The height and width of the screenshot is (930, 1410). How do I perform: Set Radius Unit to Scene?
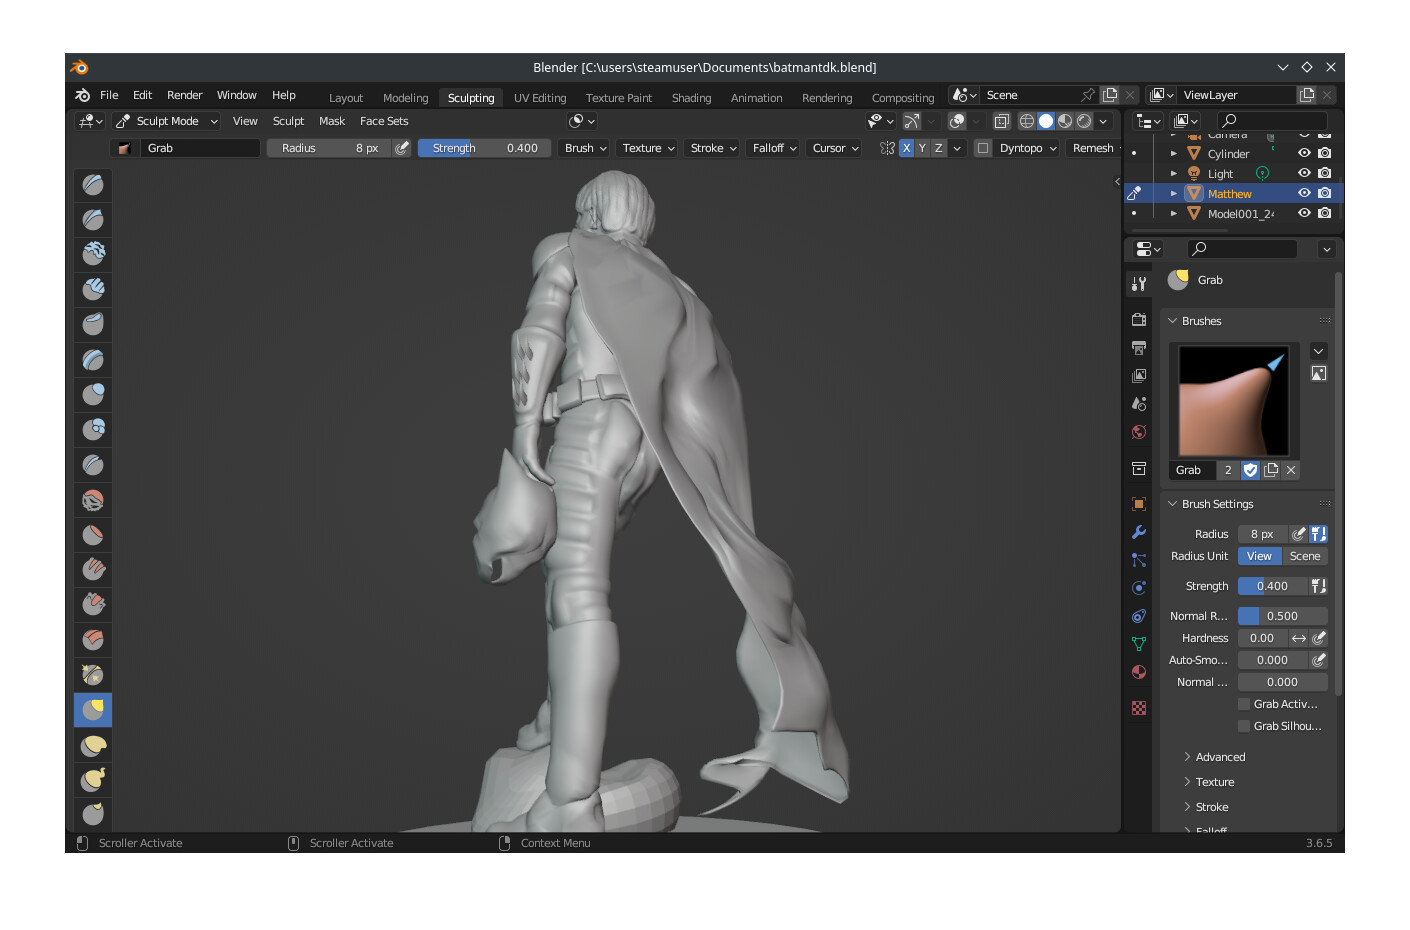click(1304, 556)
